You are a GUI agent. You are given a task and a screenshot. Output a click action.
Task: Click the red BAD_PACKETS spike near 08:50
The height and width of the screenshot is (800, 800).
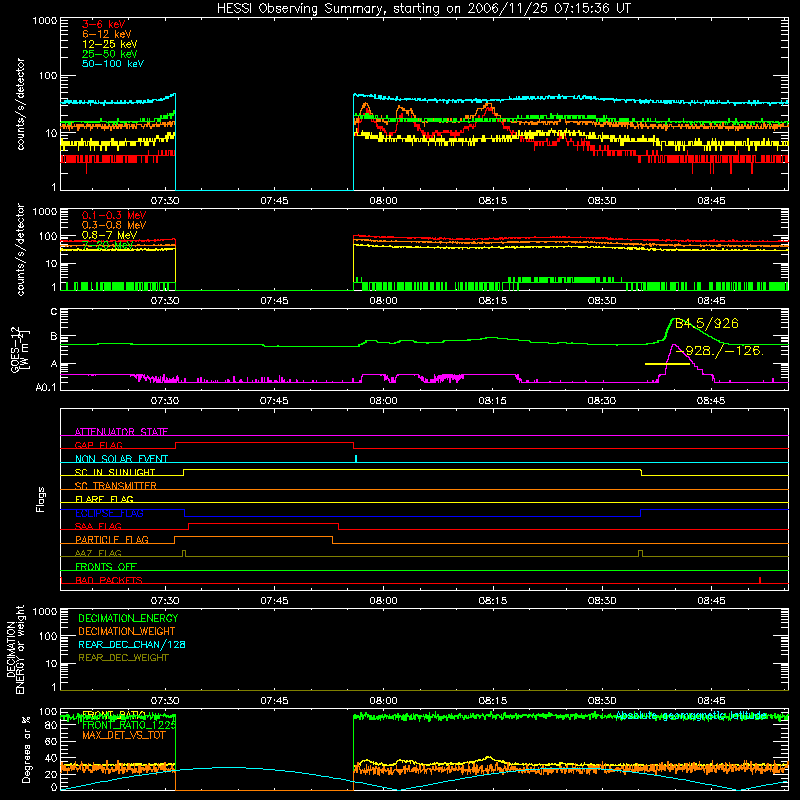click(x=760, y=580)
